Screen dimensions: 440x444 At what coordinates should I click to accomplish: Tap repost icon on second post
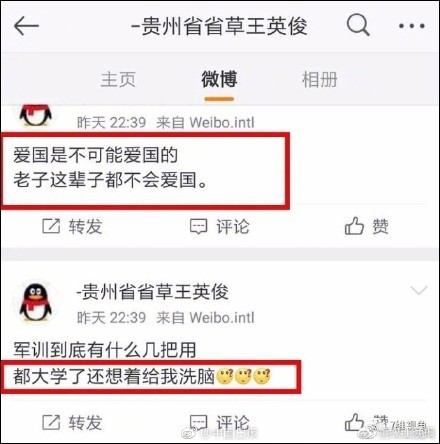point(51,422)
